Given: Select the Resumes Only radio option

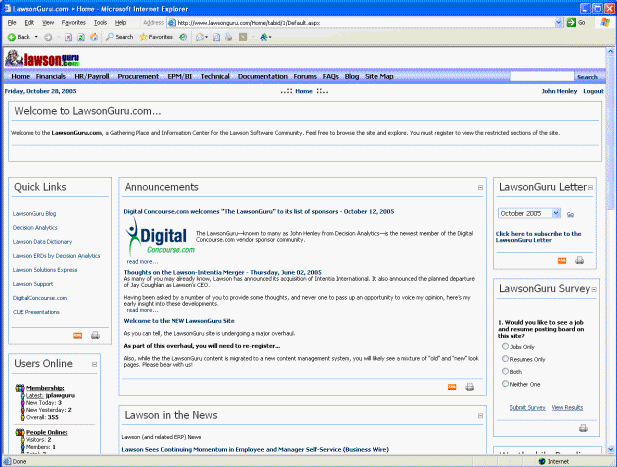Looking at the screenshot, I should 505,359.
